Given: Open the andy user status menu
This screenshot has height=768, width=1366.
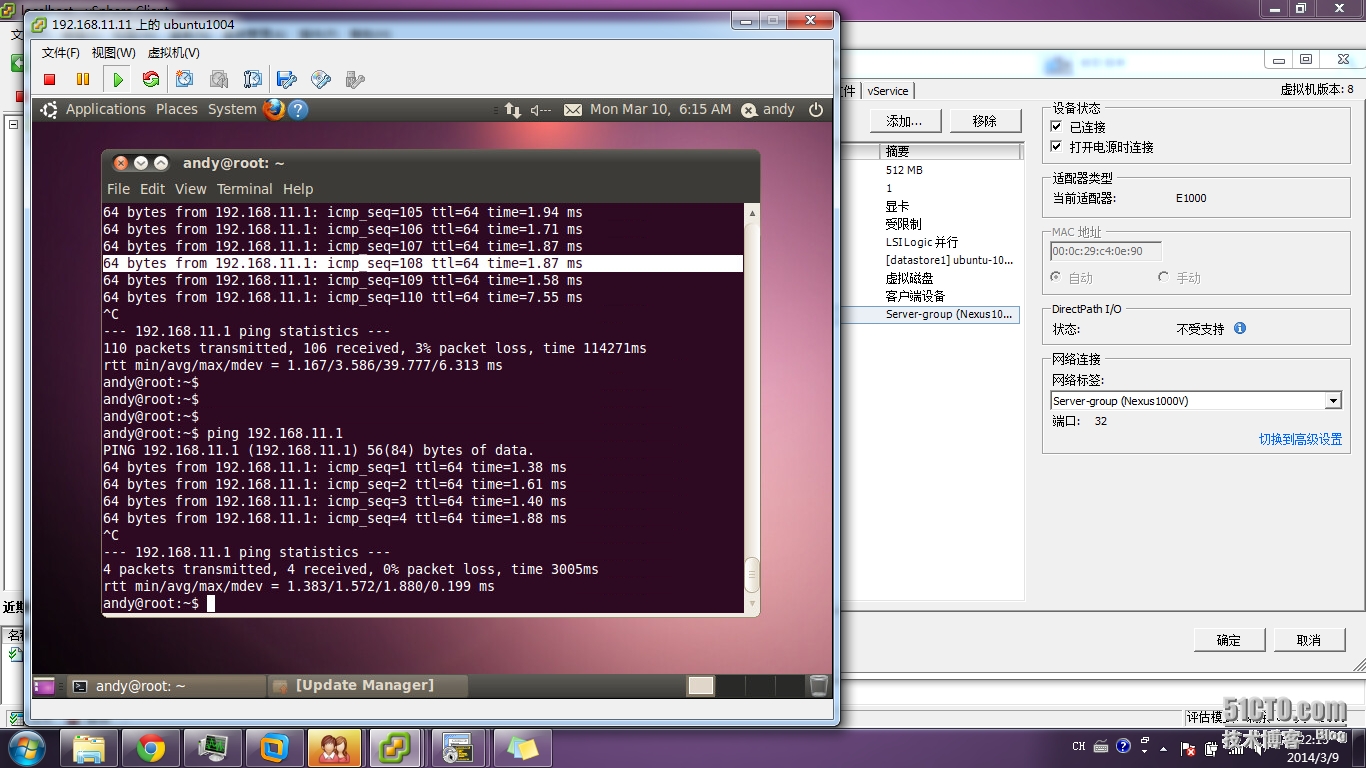Looking at the screenshot, I should 768,109.
